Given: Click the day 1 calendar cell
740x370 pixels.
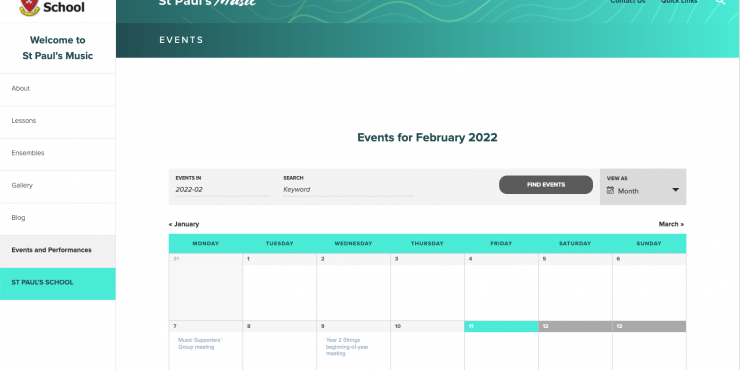Looking at the screenshot, I should [279, 287].
